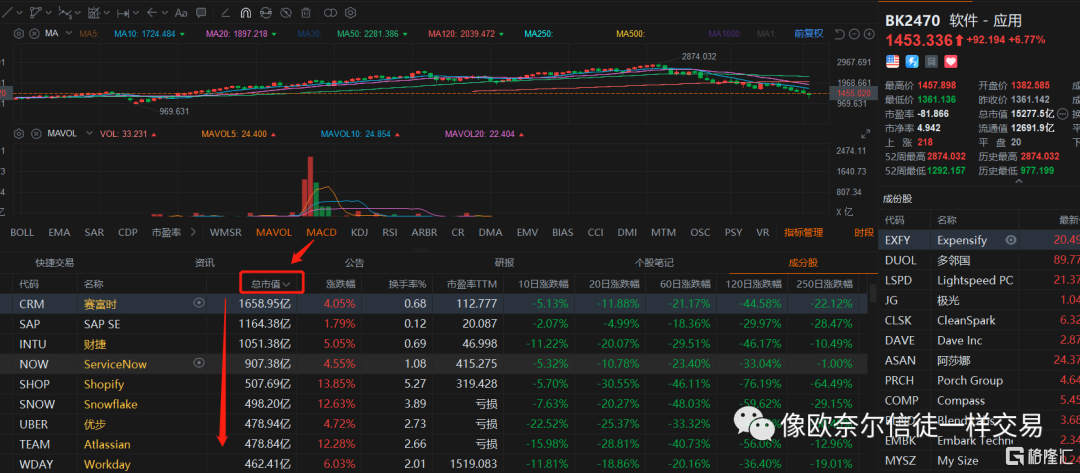Open the line tool options arrow
This screenshot has height=473, width=1080.
[19, 12]
